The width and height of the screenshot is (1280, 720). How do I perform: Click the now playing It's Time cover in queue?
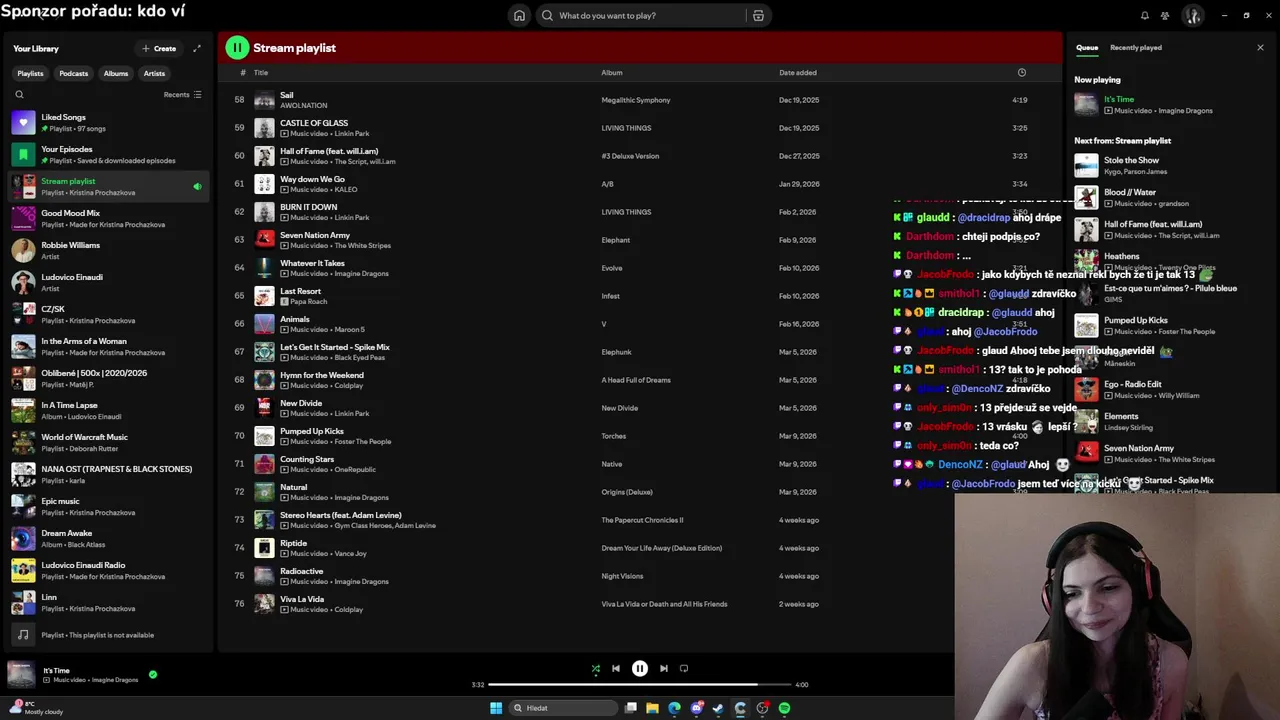point(1086,104)
